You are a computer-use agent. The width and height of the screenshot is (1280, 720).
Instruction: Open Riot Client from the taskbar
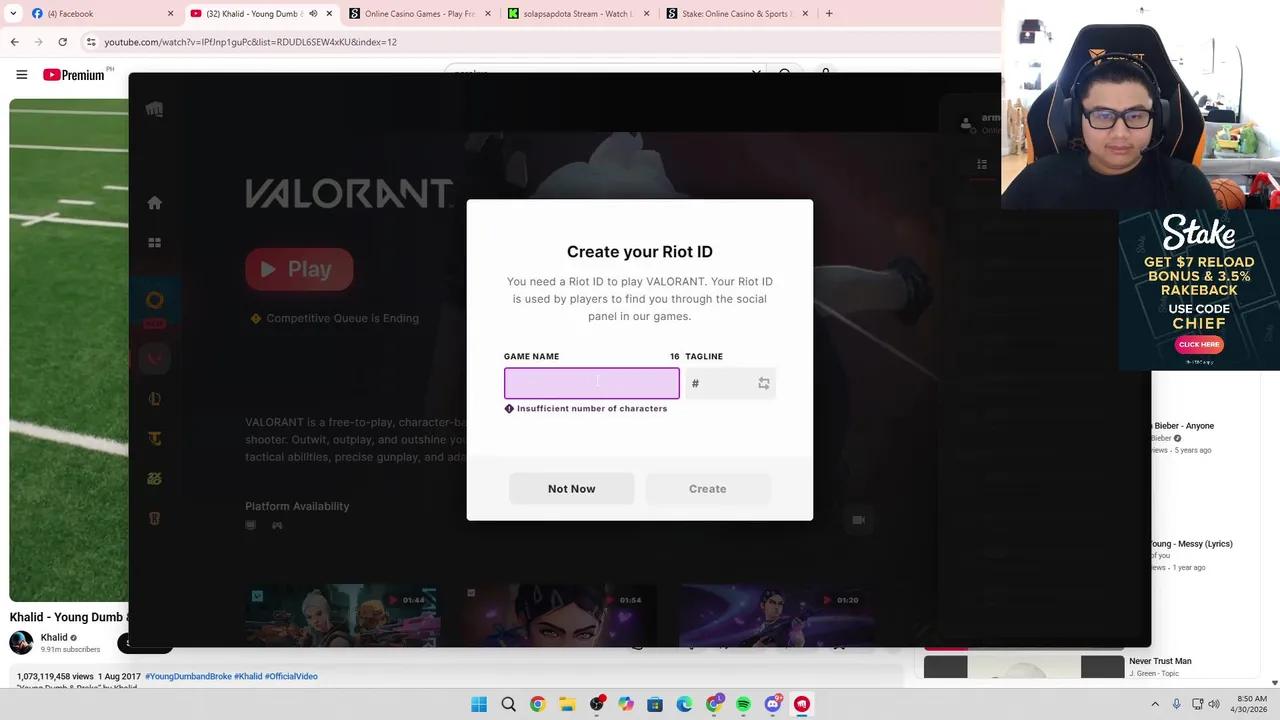pyautogui.click(x=802, y=704)
